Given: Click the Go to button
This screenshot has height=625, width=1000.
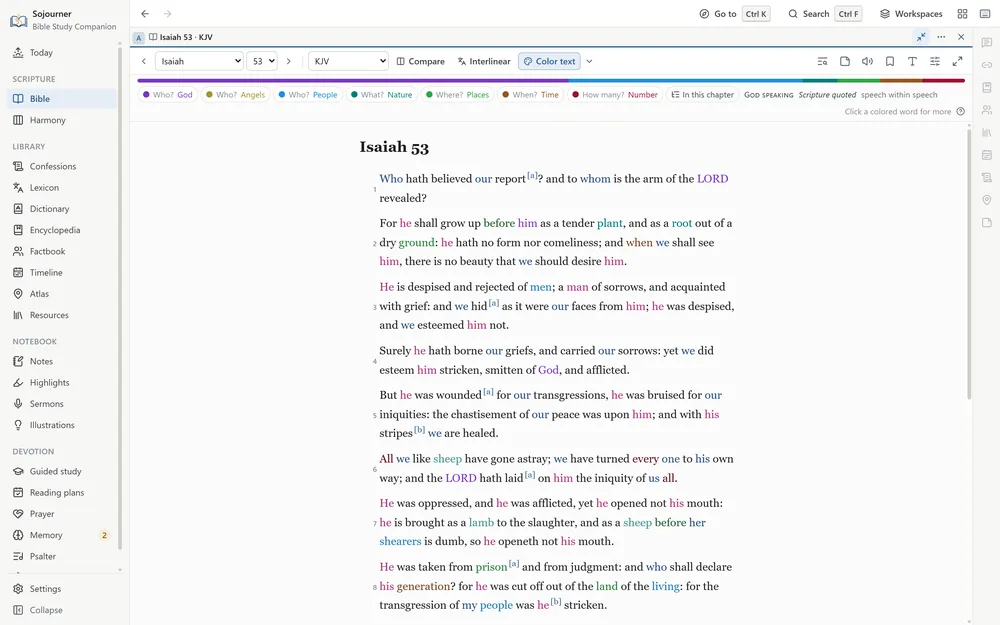Looking at the screenshot, I should pyautogui.click(x=735, y=13).
